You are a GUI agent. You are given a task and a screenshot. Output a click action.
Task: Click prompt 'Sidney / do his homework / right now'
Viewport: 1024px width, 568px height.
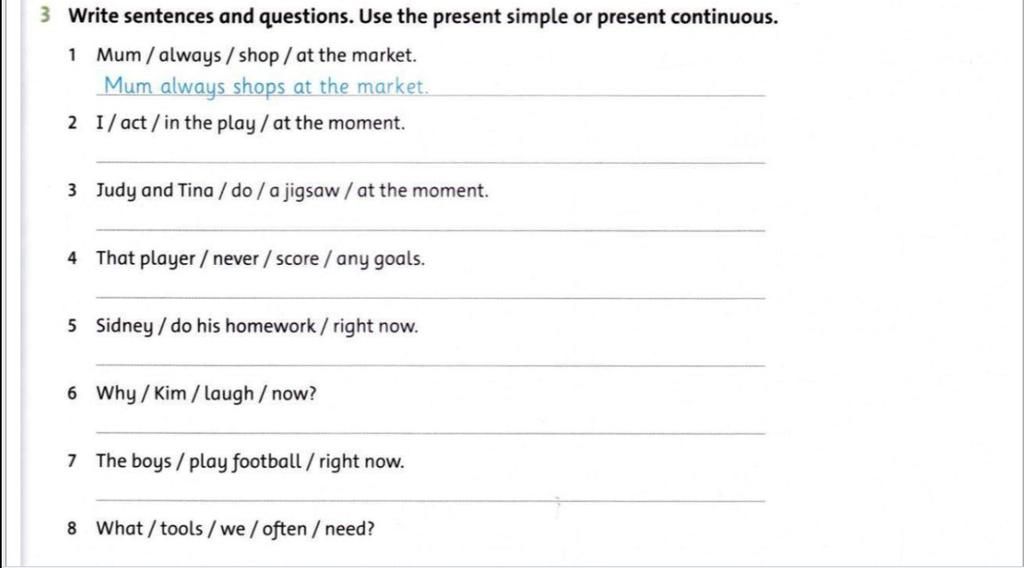click(257, 326)
